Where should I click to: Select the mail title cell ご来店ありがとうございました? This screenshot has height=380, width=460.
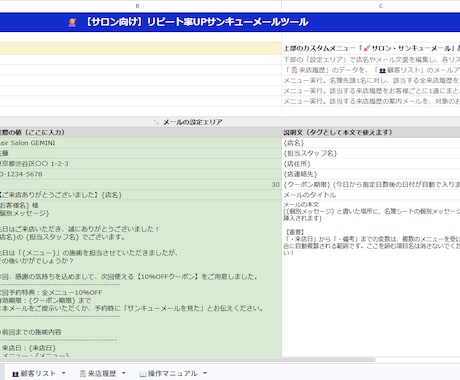[x=141, y=195]
